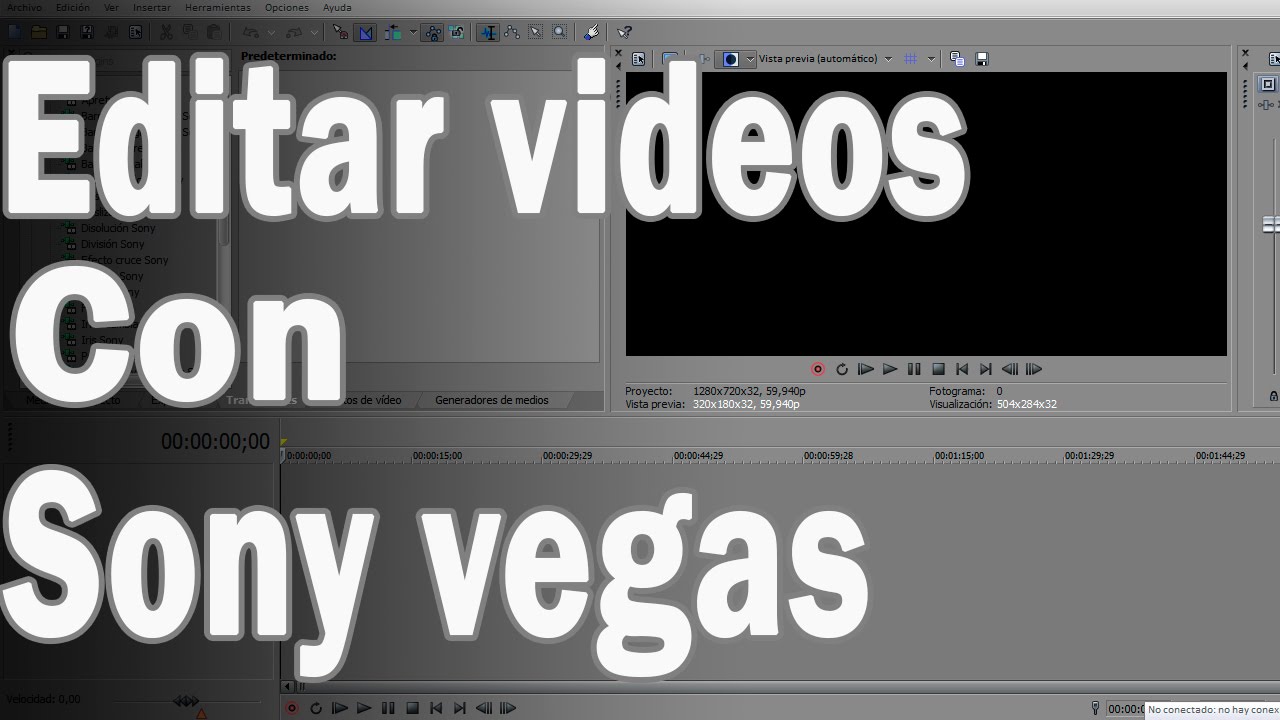Screen dimensions: 1280x720
Task: Toggle lock envelopes to events button
Action: 432,32
